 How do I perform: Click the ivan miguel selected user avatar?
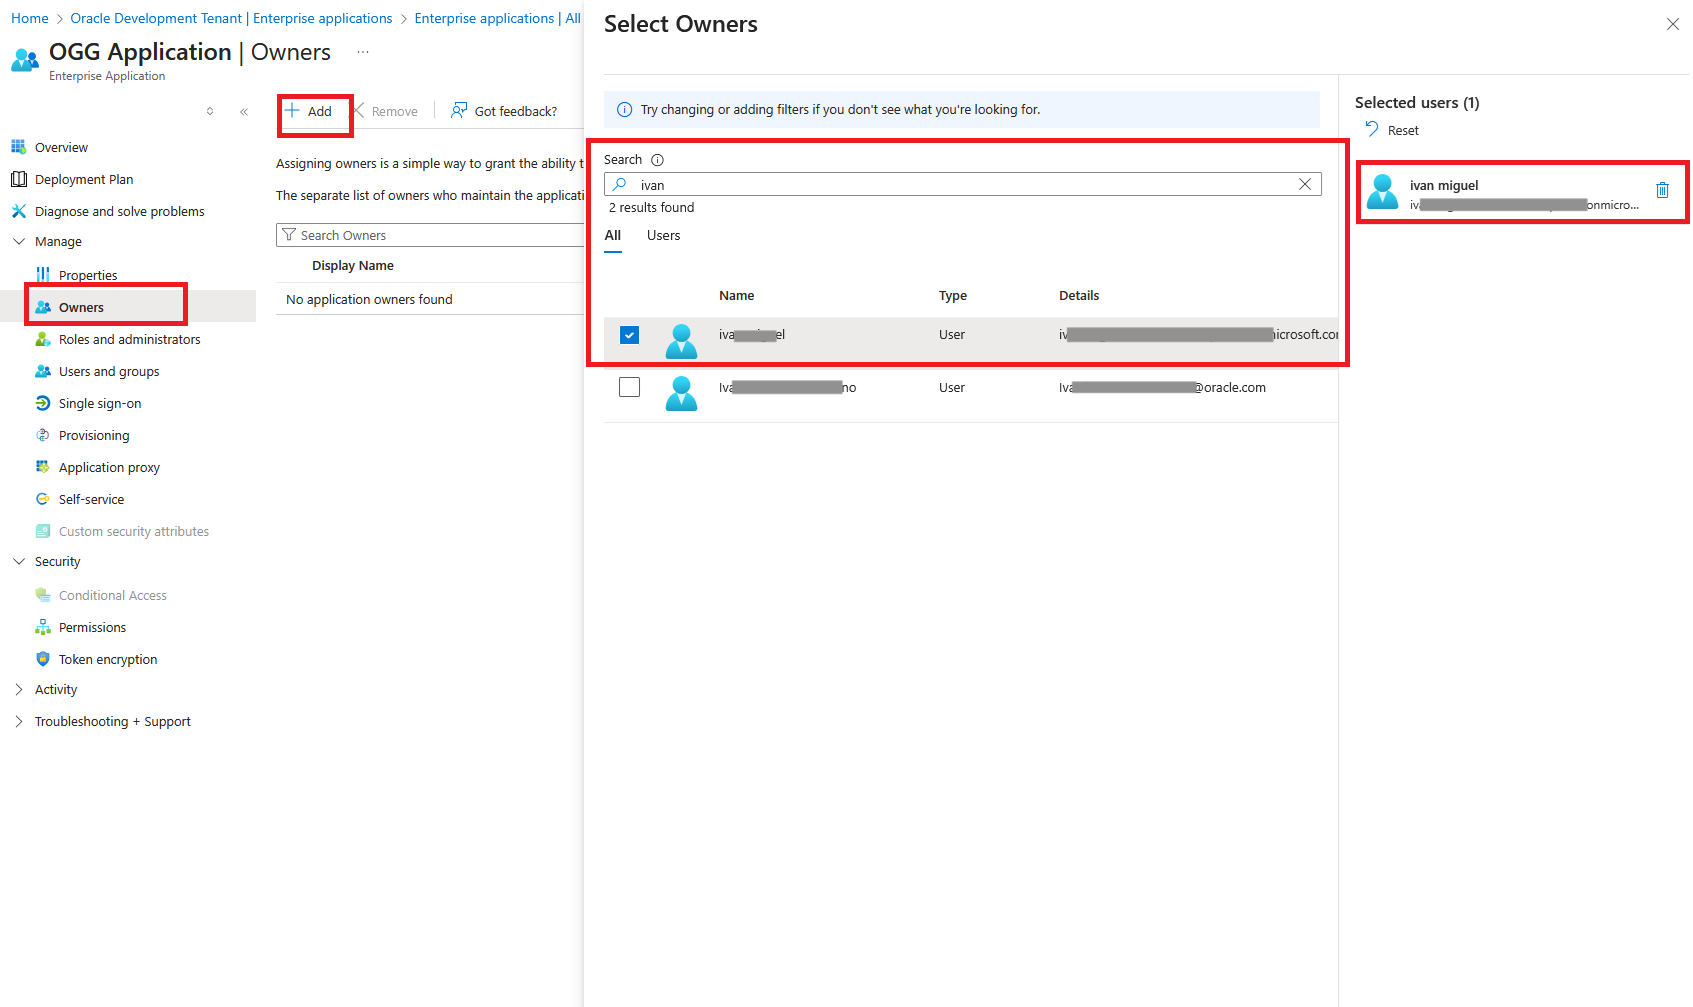tap(1383, 191)
